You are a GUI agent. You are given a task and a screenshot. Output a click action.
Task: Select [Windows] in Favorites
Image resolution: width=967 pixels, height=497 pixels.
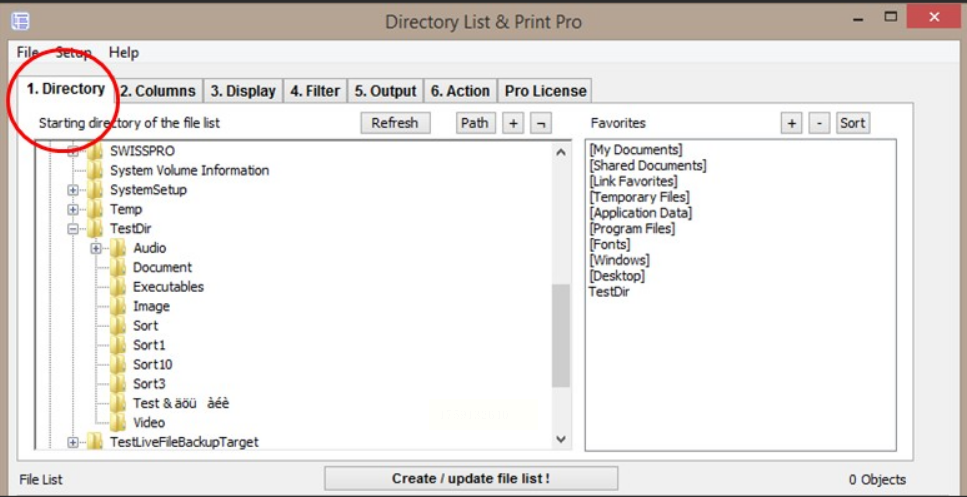point(619,260)
